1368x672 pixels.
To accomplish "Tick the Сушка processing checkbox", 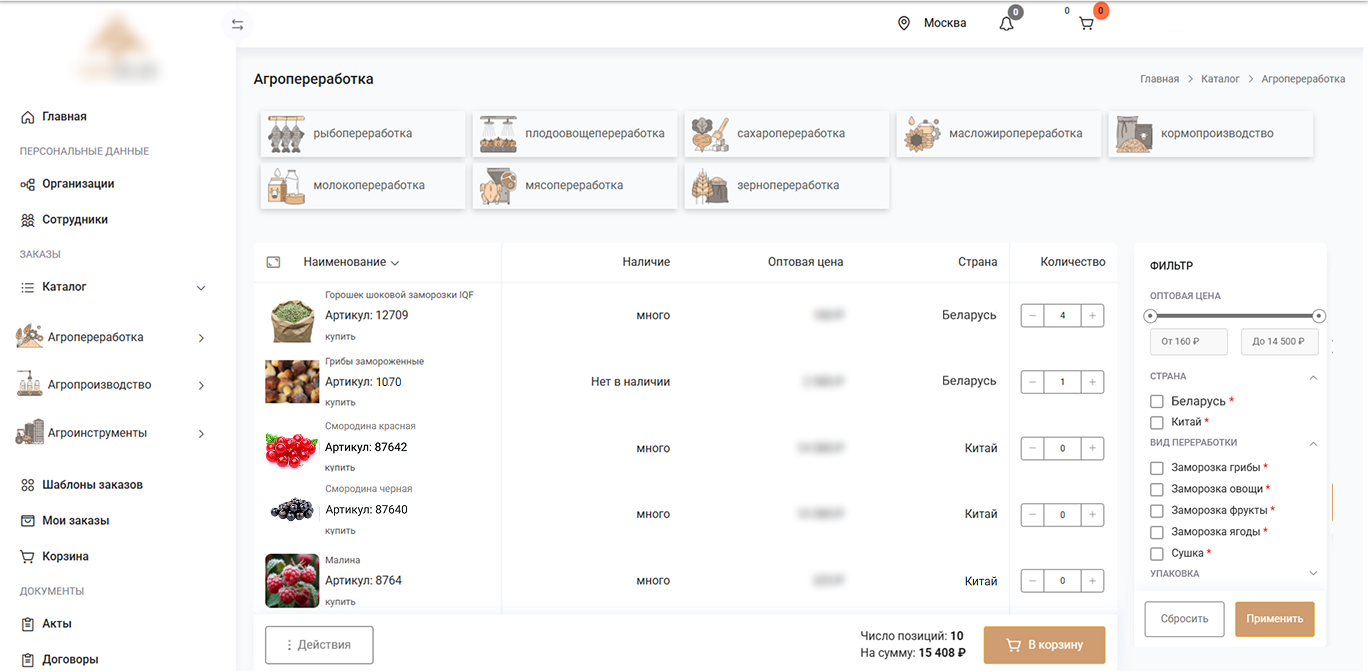I will pos(1157,553).
